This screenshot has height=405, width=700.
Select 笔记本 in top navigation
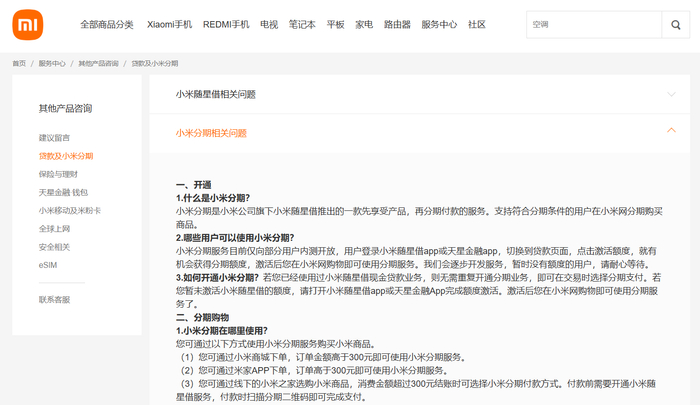[x=302, y=25]
